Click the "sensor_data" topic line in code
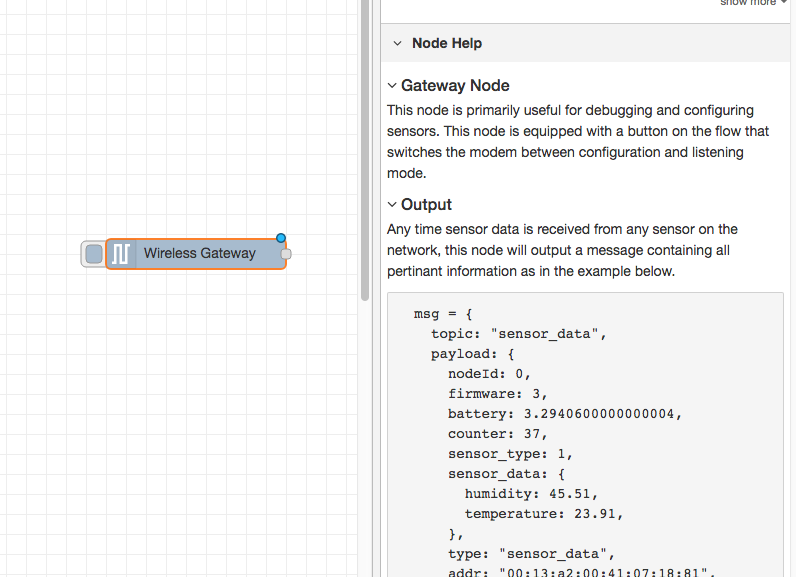The height and width of the screenshot is (577, 796). pyautogui.click(x=519, y=333)
